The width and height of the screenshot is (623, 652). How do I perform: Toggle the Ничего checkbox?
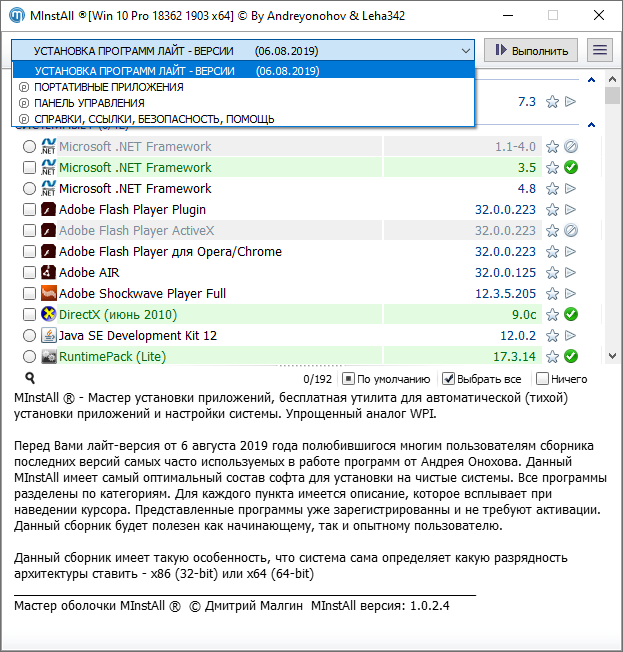[542, 379]
